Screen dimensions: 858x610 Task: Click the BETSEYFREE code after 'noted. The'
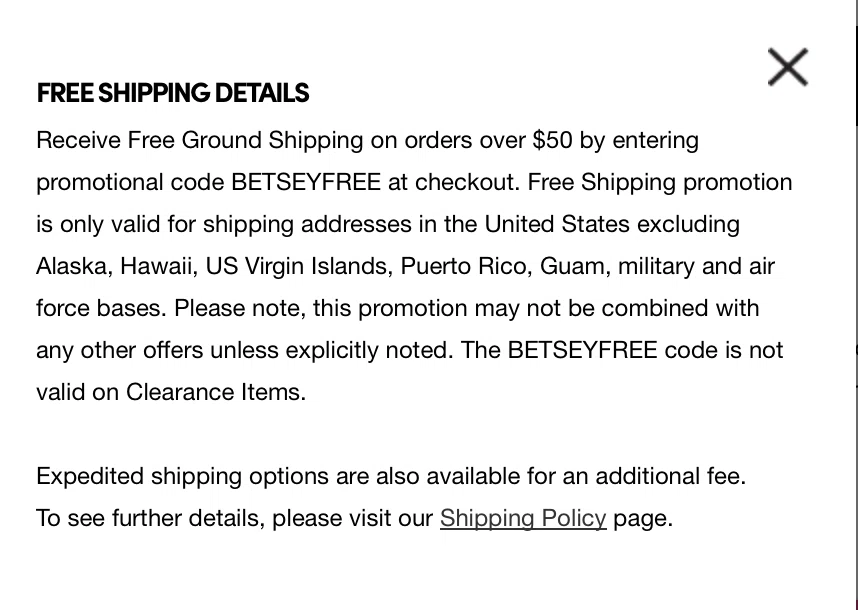click(x=582, y=350)
